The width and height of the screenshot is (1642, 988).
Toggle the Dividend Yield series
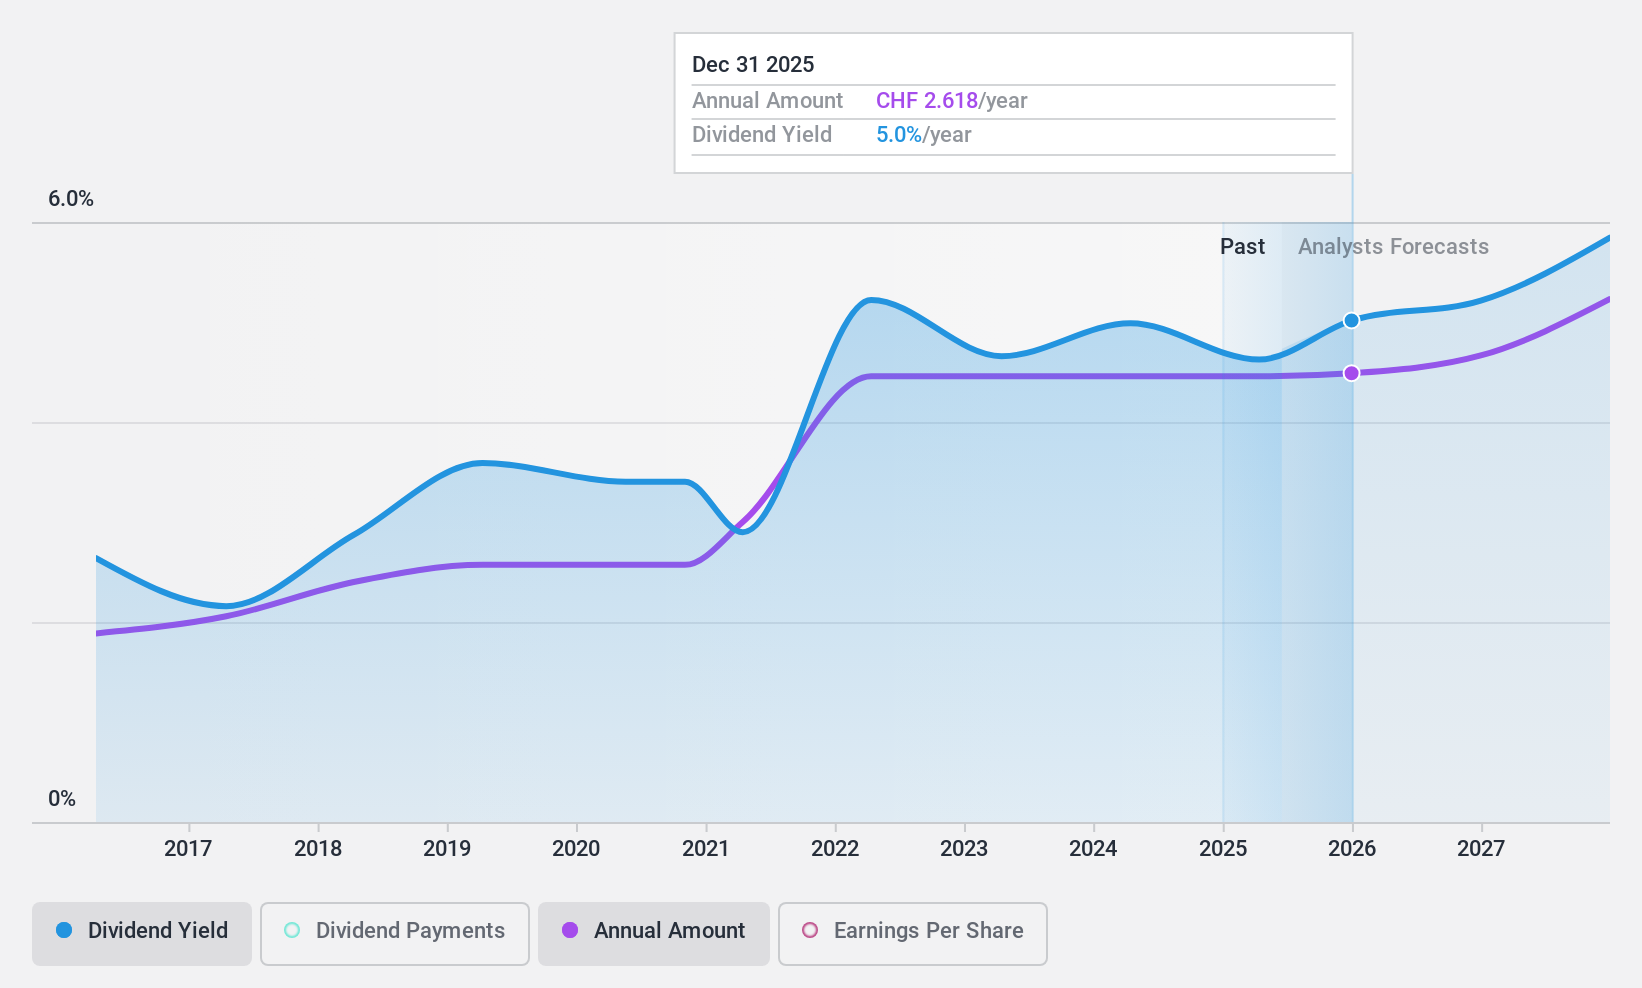click(x=142, y=934)
